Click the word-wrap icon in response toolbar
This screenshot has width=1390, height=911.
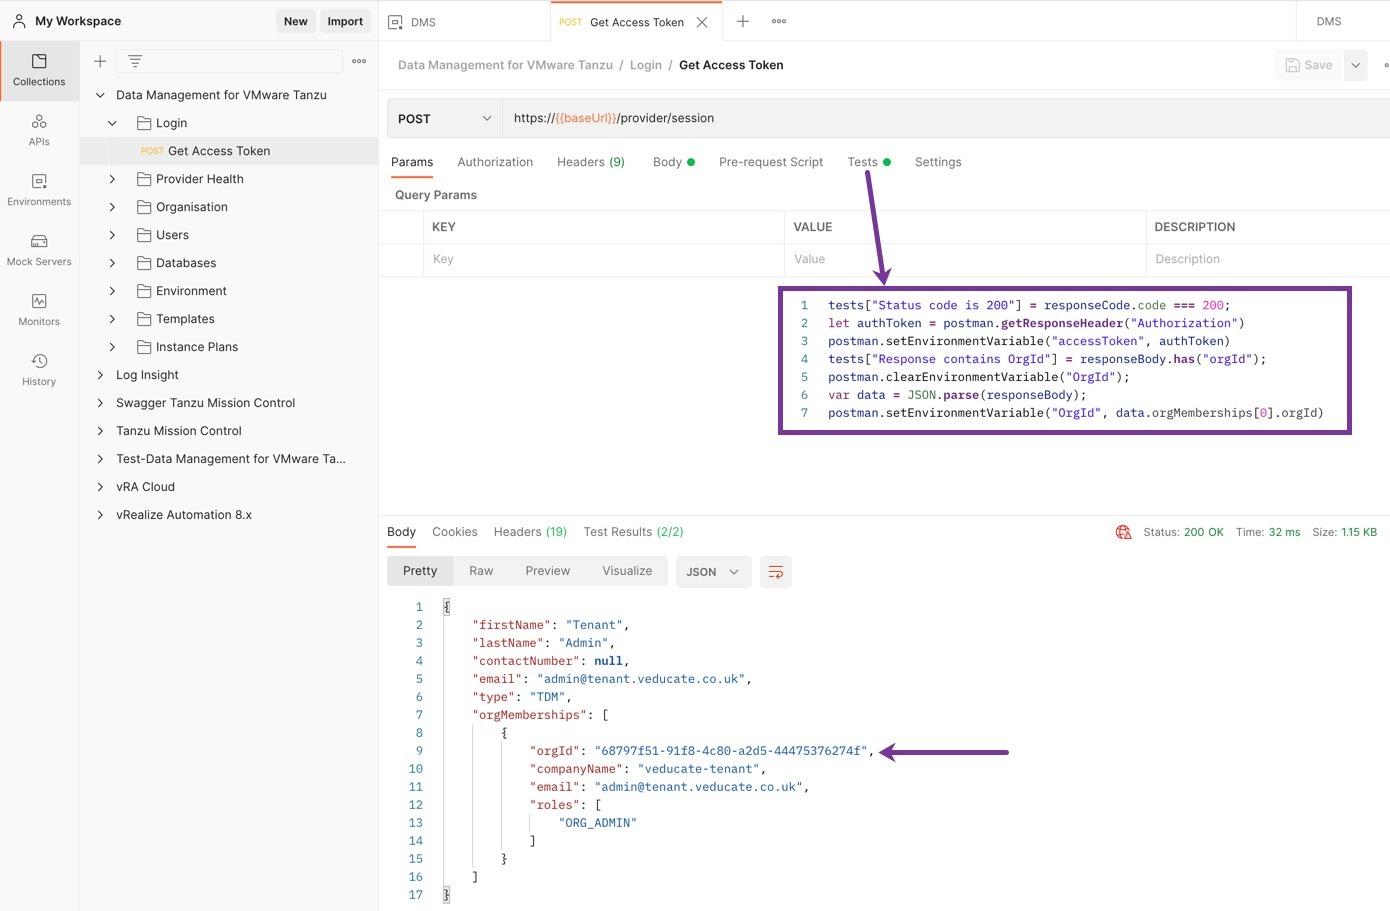point(776,572)
